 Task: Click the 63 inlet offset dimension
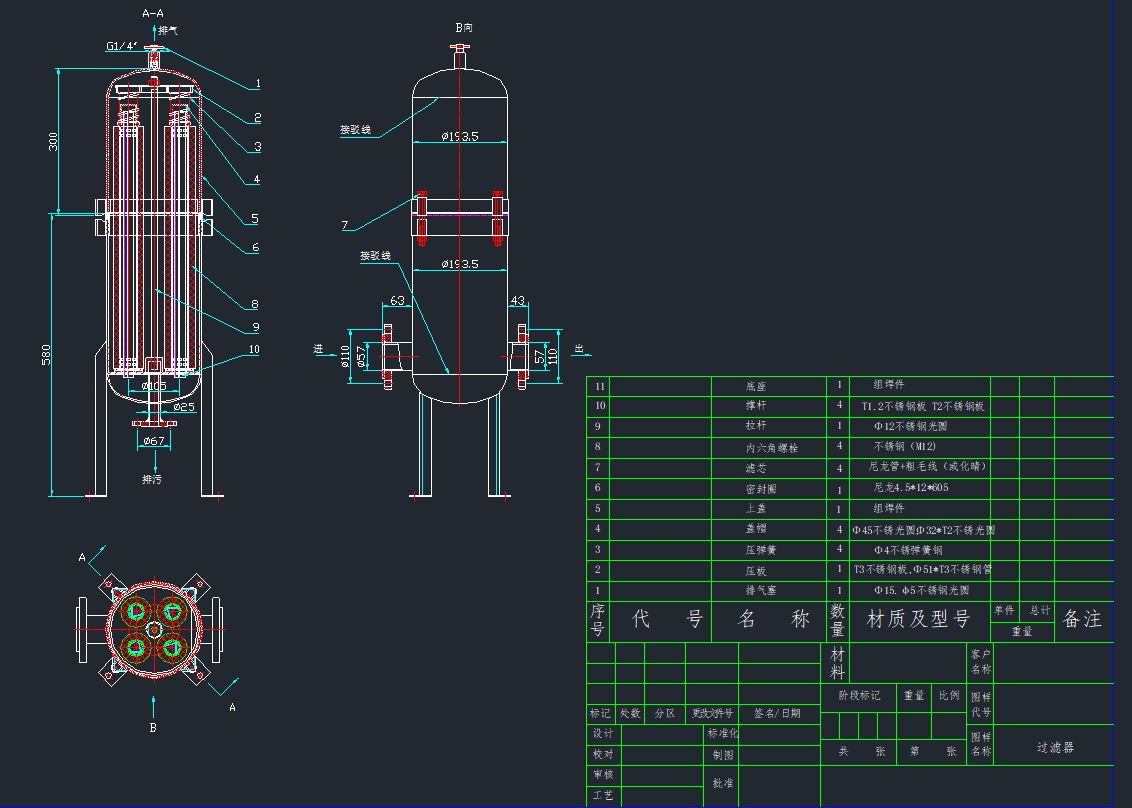(x=397, y=300)
